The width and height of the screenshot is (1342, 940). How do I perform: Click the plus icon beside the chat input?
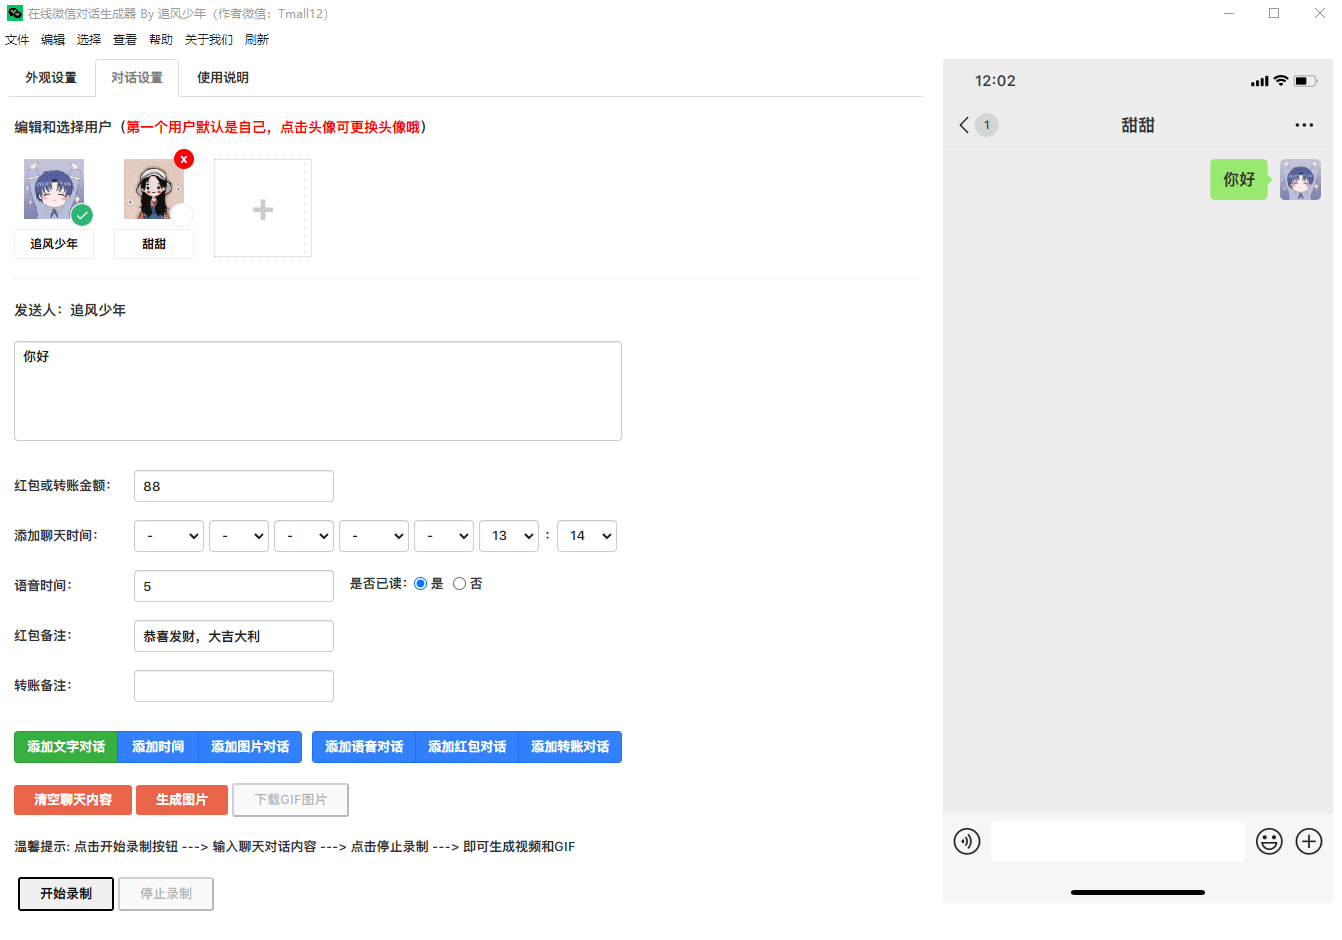click(1308, 841)
